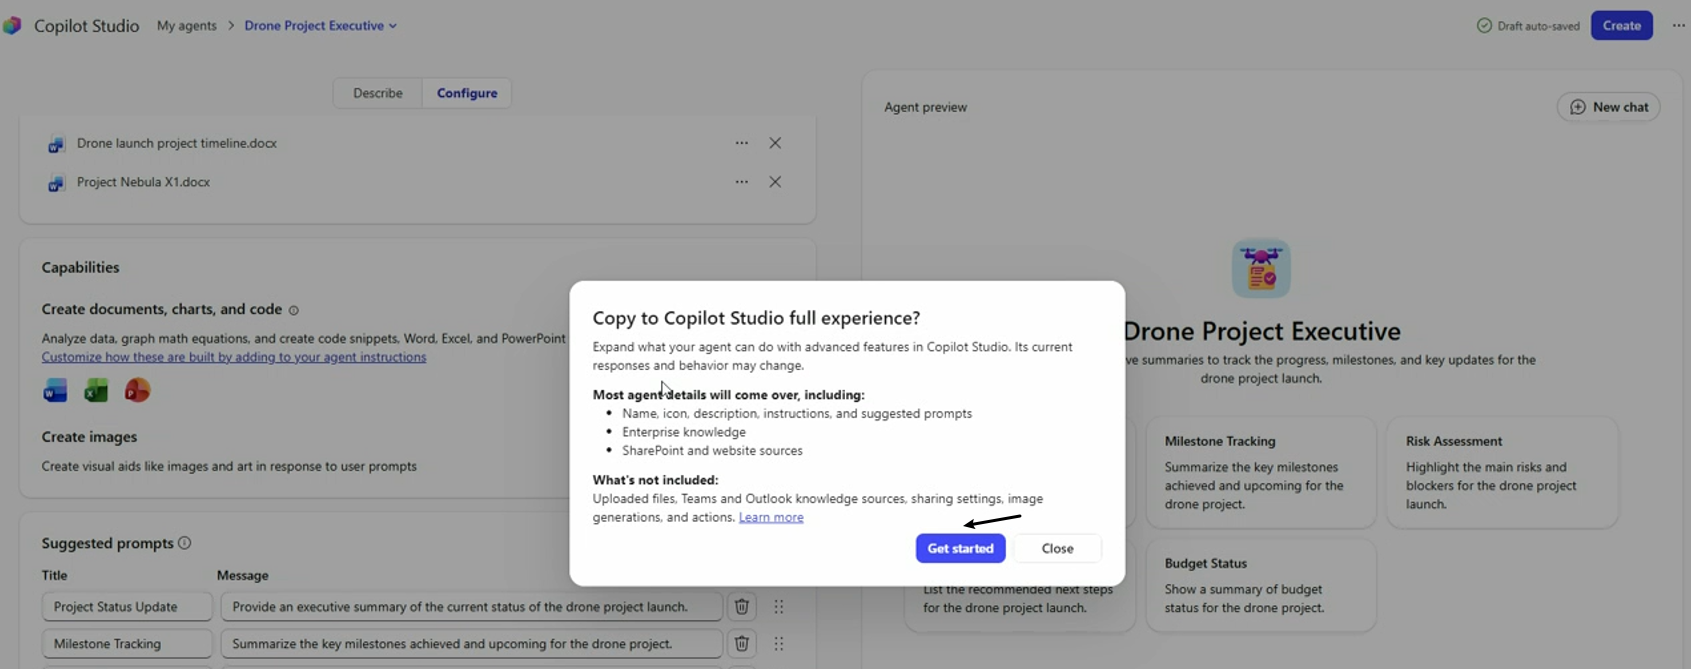
Task: Click the Copilot Studio logo icon
Action: tap(12, 25)
